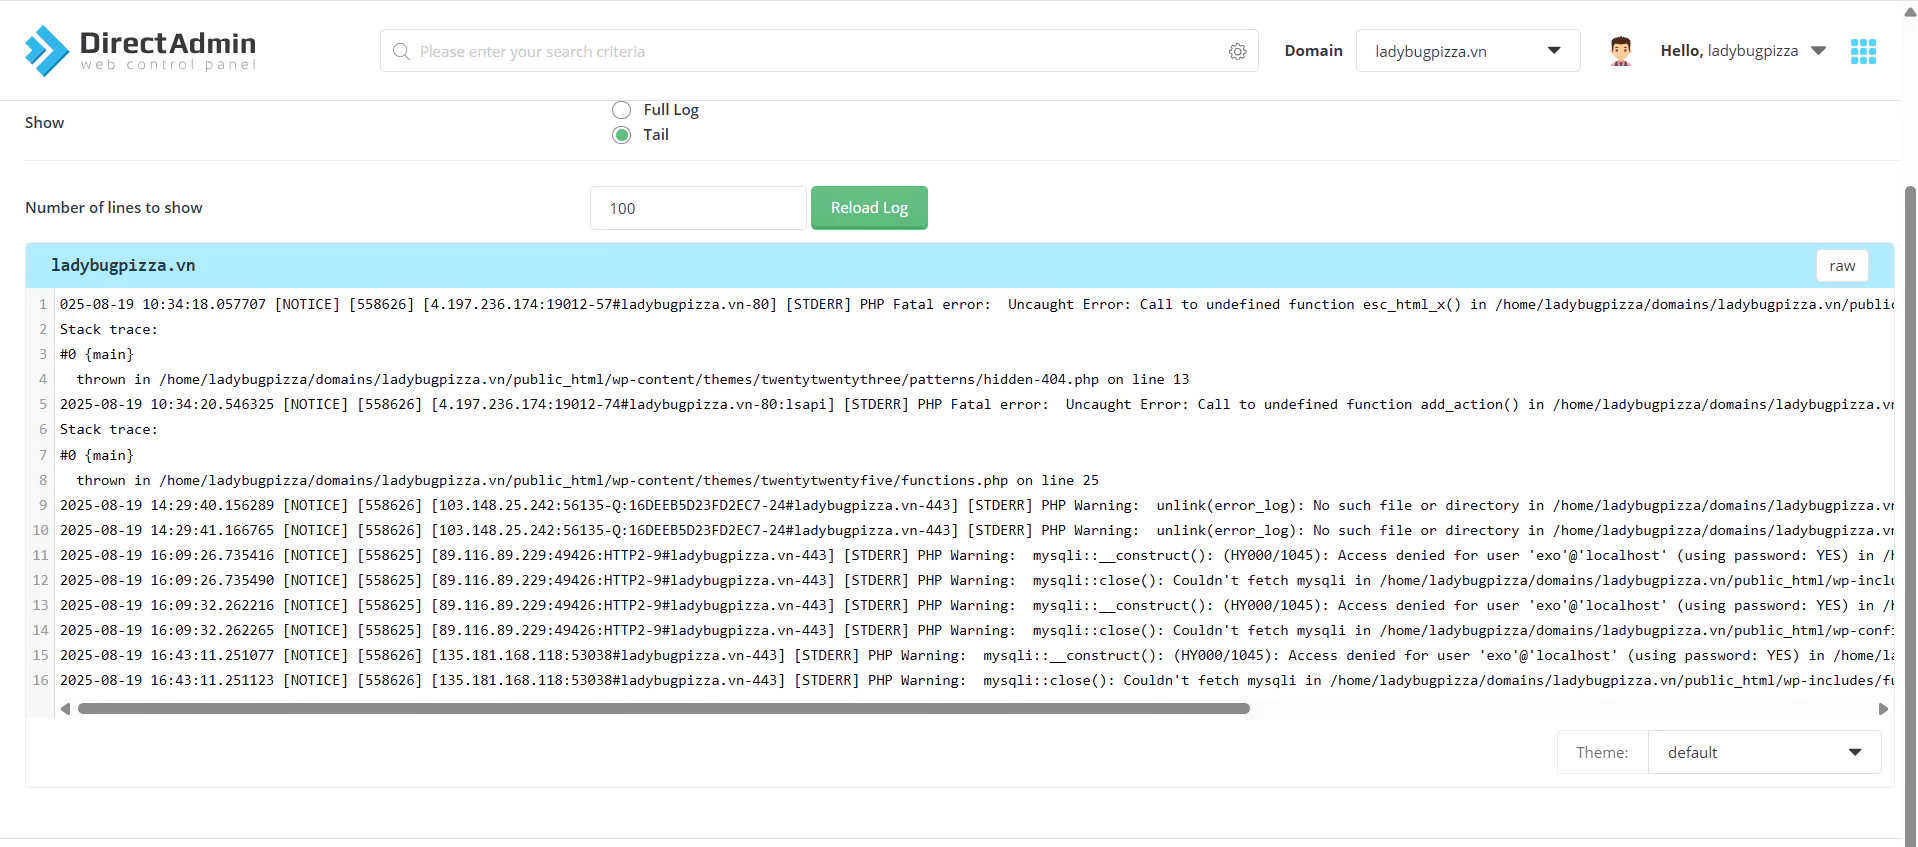Screen dimensions: 1918x847
Task: Click the DirectAdmin logo
Action: click(141, 51)
